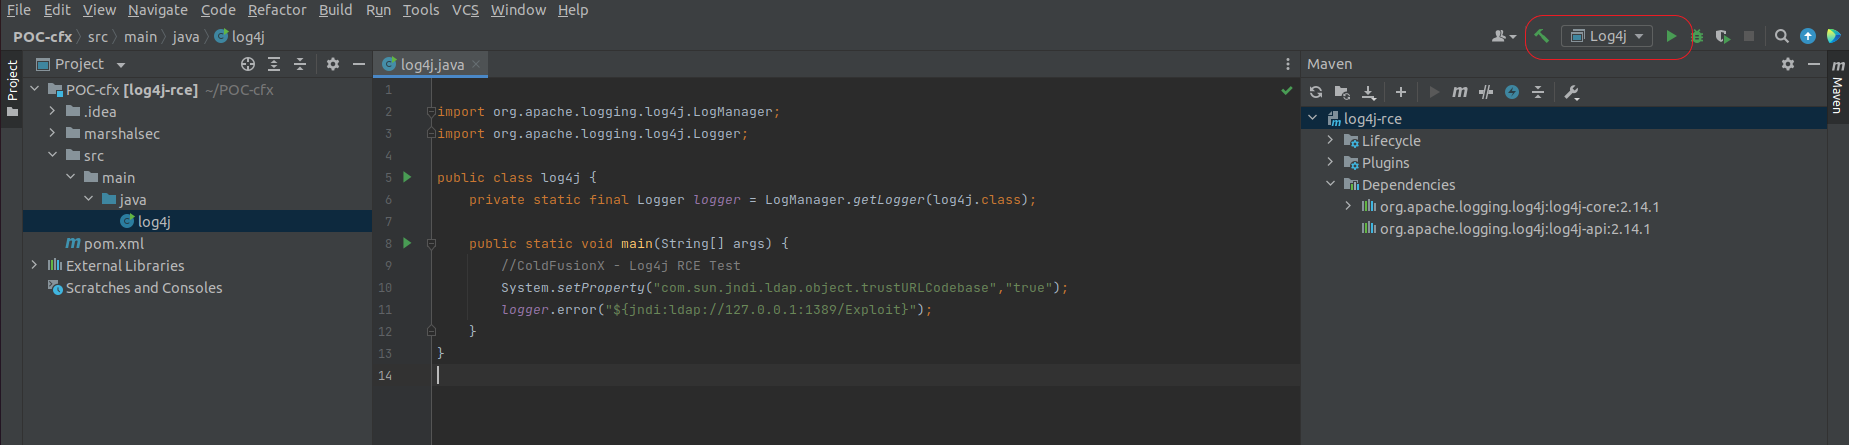Run Log4j with the green play button
Viewport: 1849px width, 445px height.
[1671, 36]
